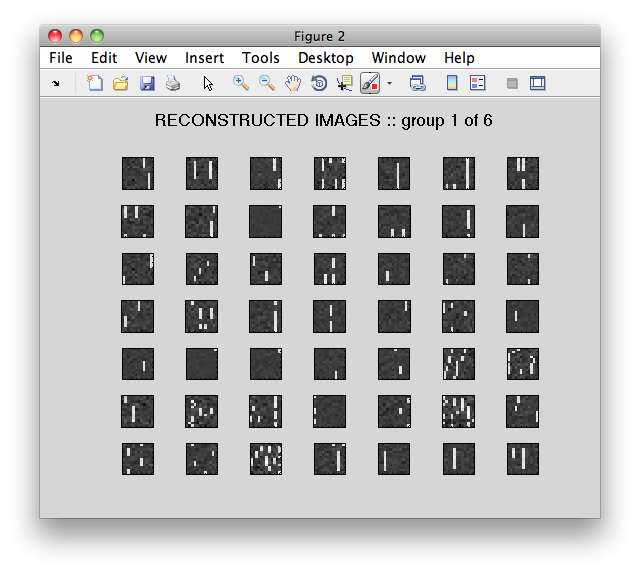The height and width of the screenshot is (573, 640).
Task: Open the Tools menu
Action: click(261, 58)
